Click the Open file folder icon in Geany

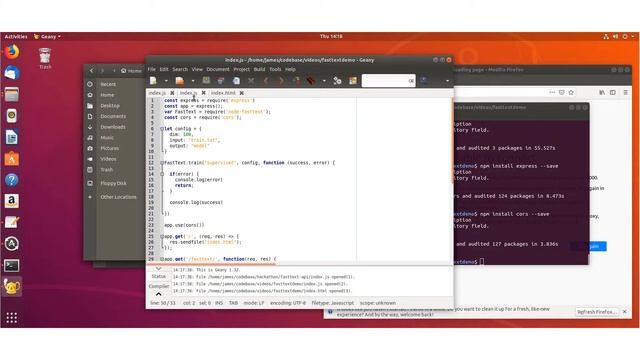(x=179, y=81)
